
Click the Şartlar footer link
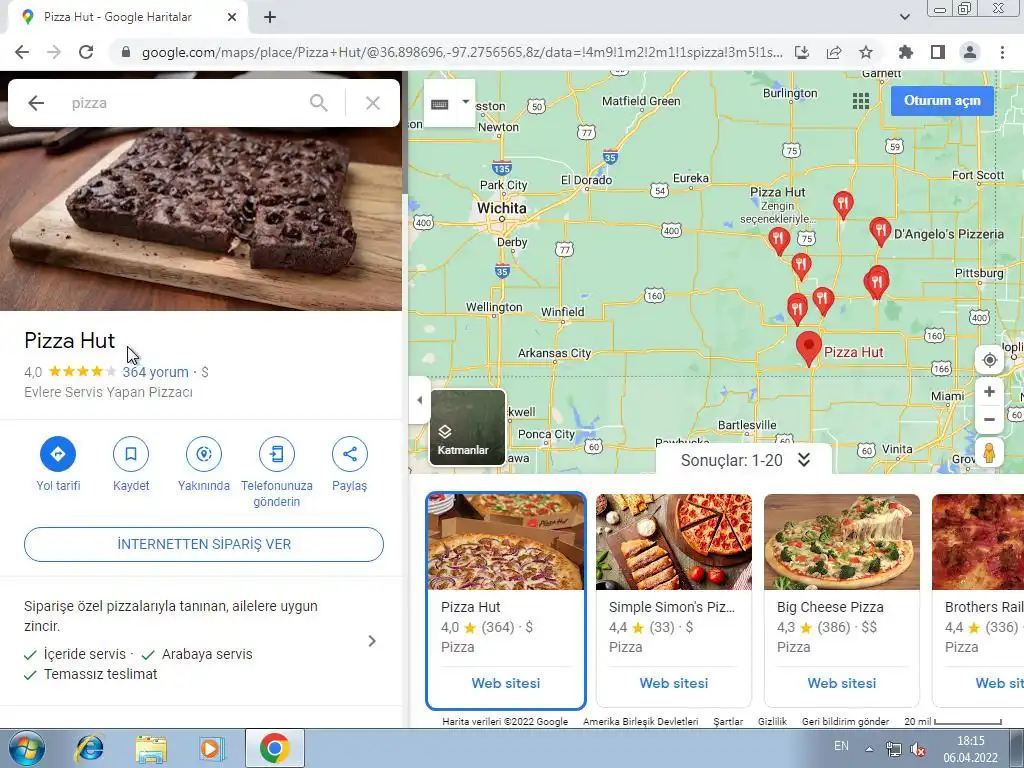[728, 721]
